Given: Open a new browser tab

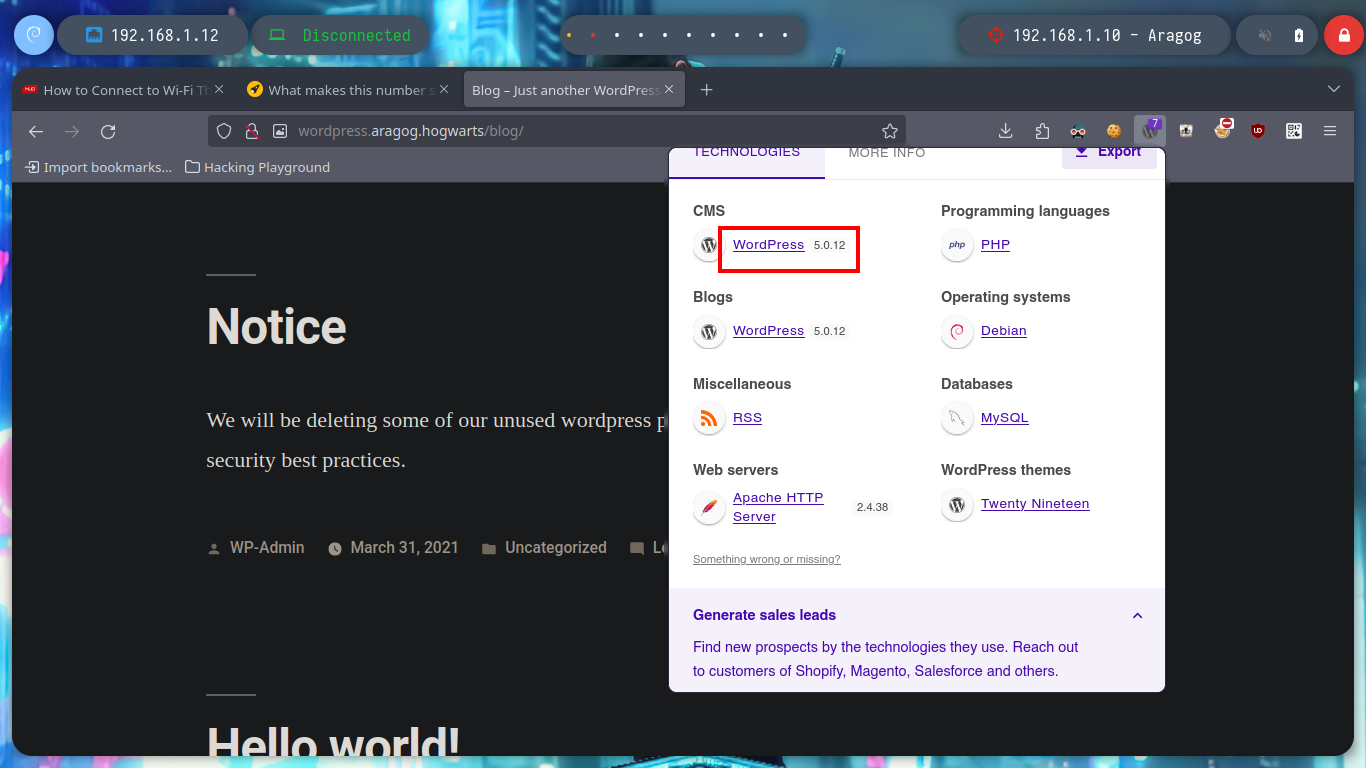Looking at the screenshot, I should (706, 90).
